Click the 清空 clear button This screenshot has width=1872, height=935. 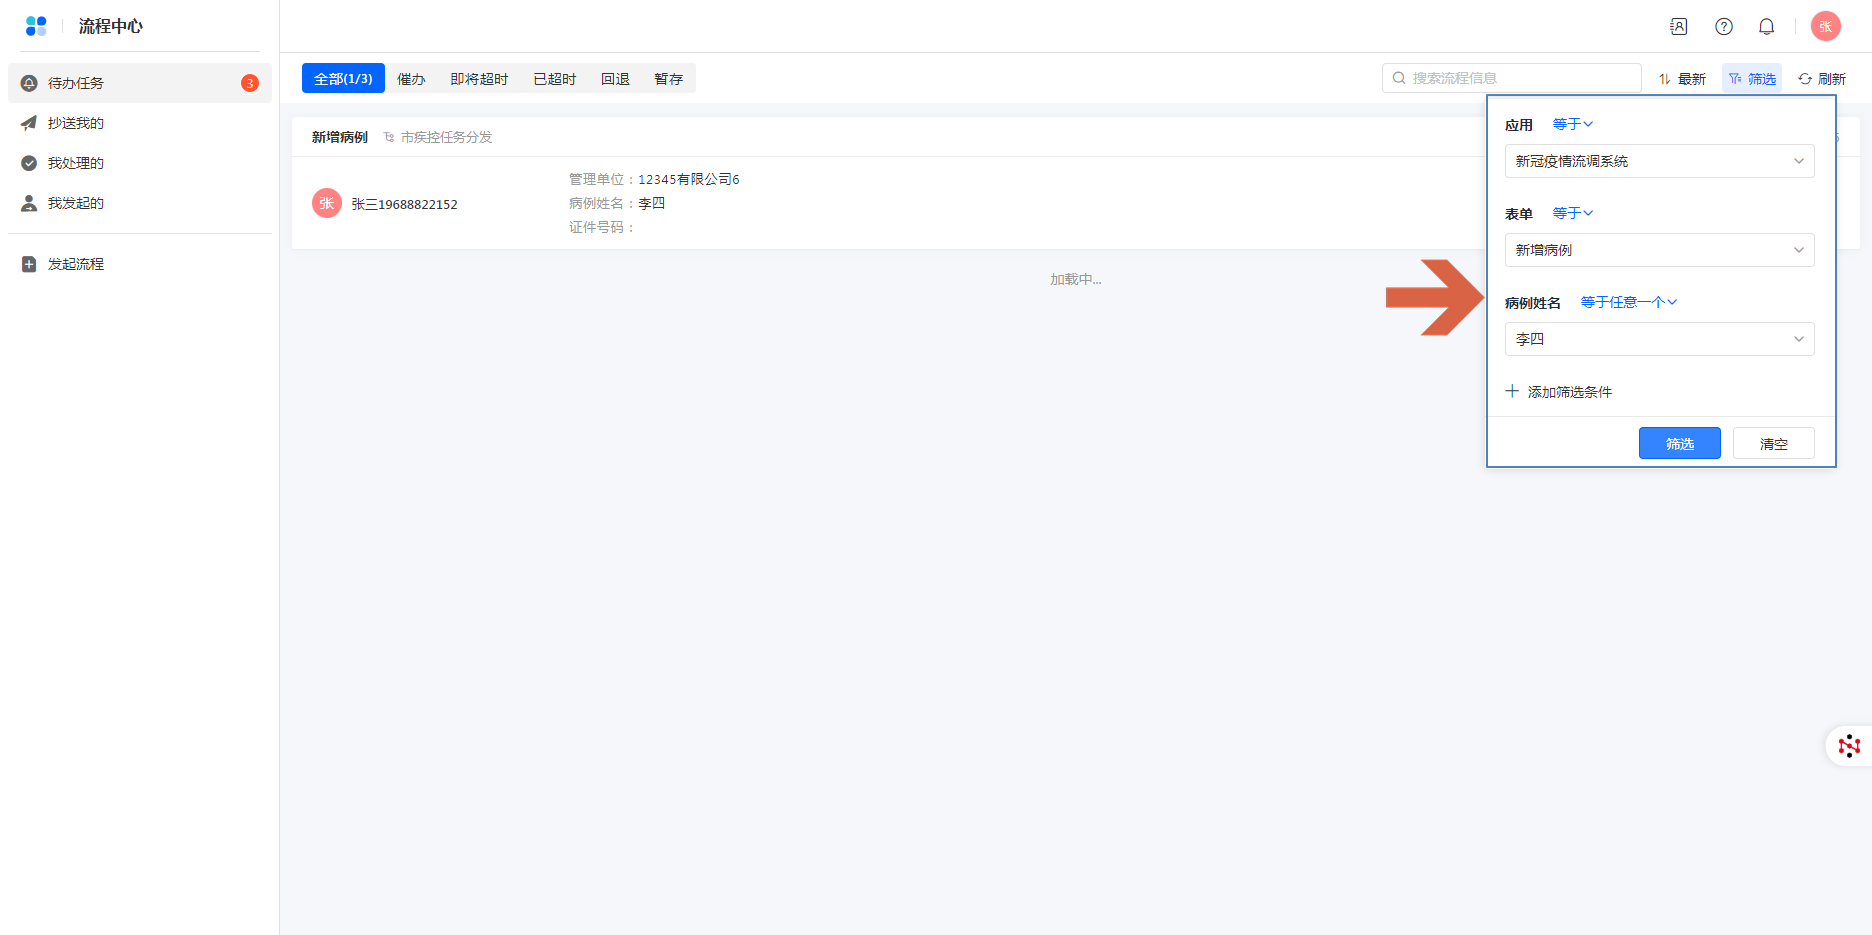(1773, 443)
